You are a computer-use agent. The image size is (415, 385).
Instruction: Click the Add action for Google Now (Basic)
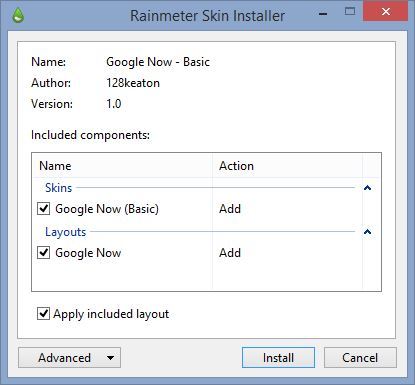tap(230, 209)
